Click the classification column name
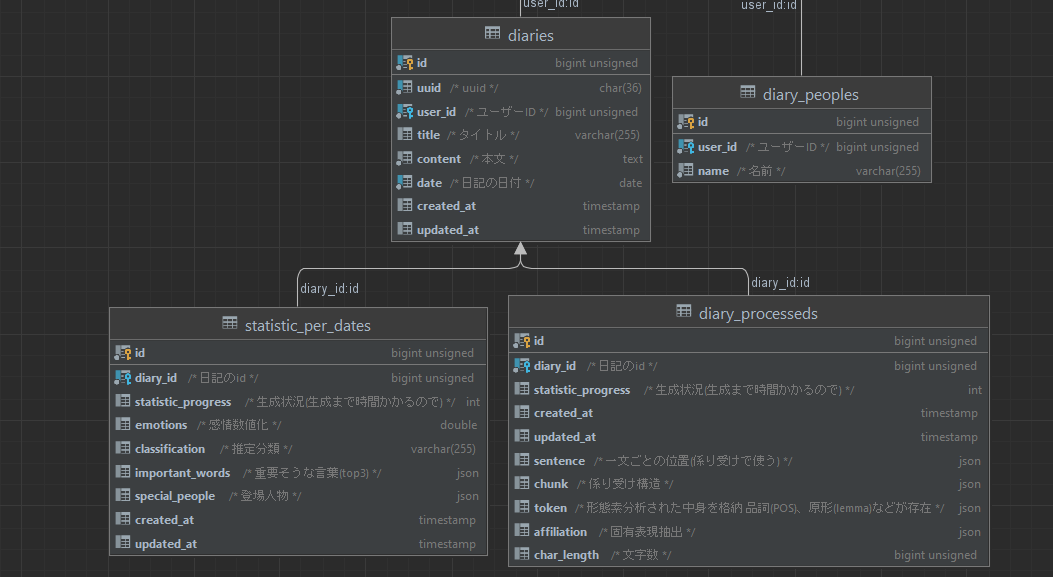 click(169, 449)
